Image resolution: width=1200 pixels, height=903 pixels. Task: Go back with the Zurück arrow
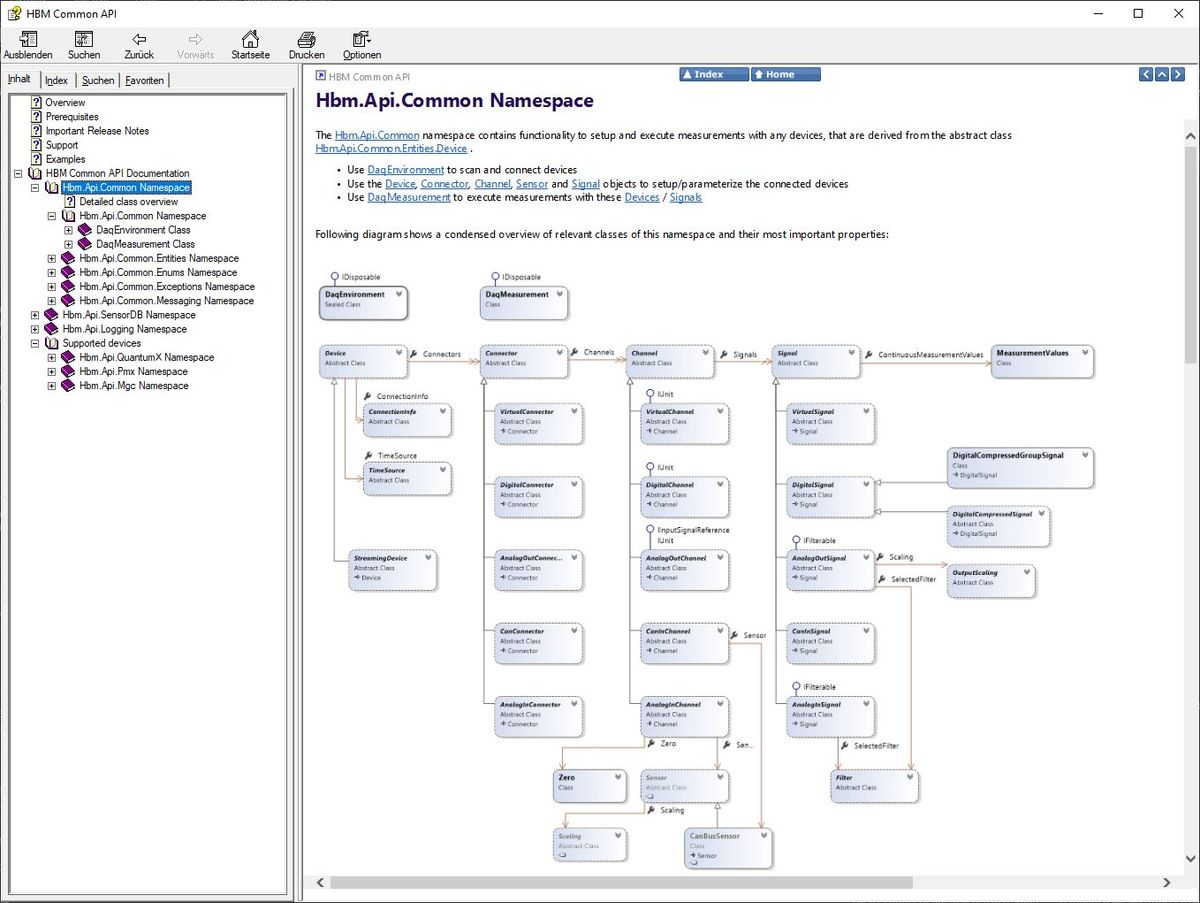pos(139,39)
